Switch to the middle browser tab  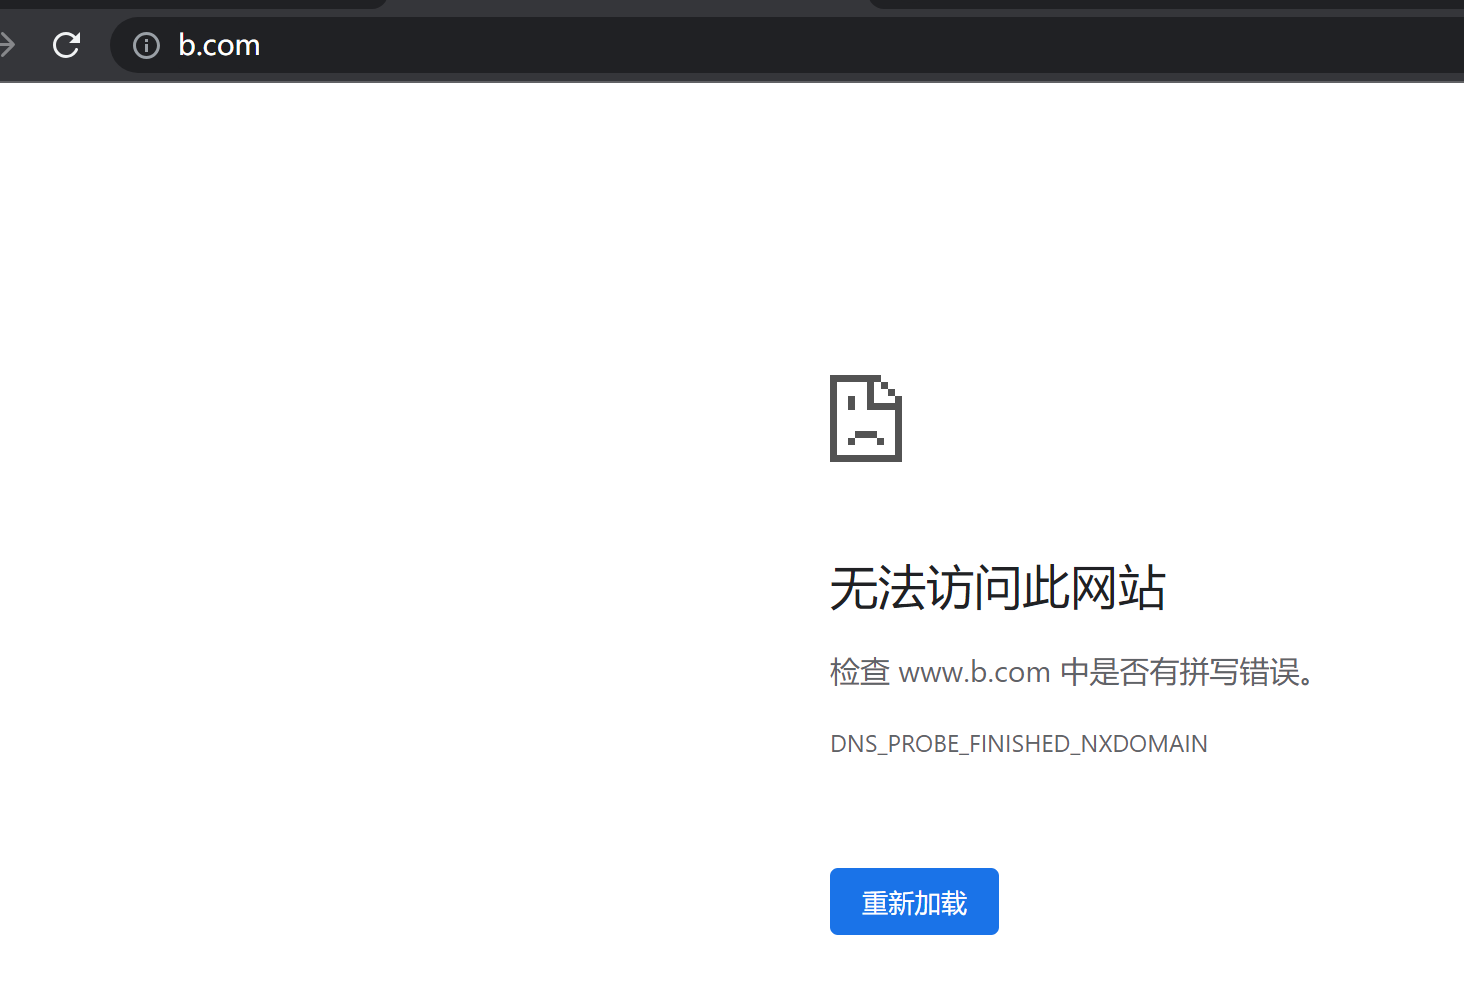tap(630, 5)
